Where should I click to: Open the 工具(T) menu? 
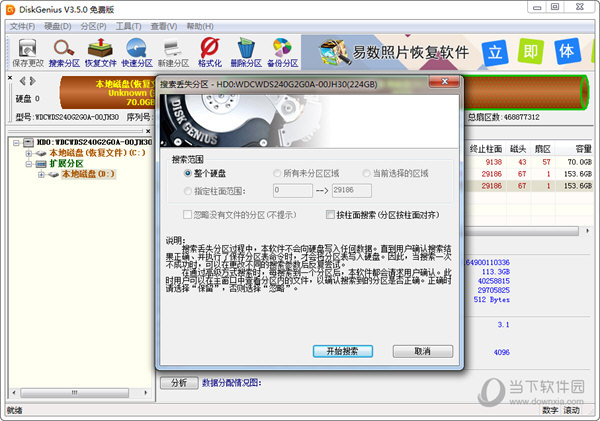click(129, 26)
